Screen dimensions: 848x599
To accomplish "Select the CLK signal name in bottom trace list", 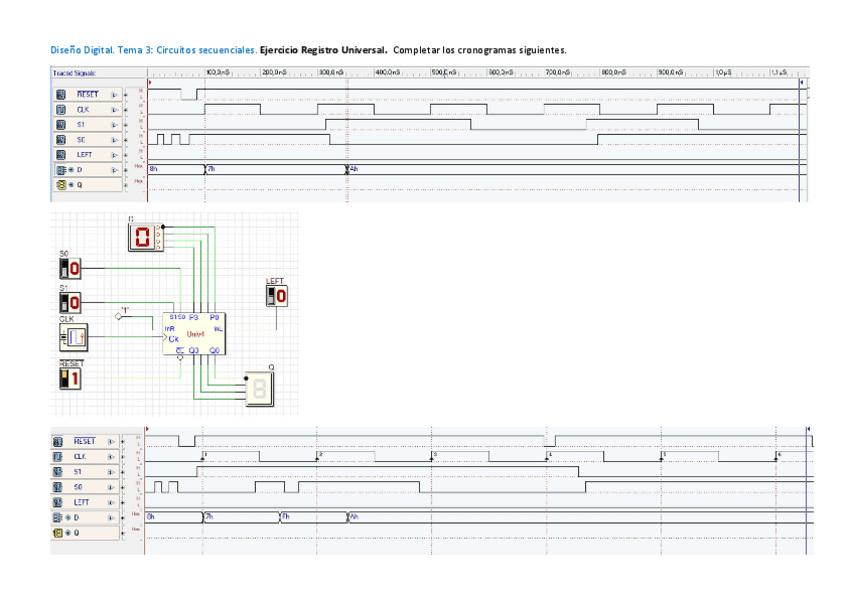I will [80, 456].
